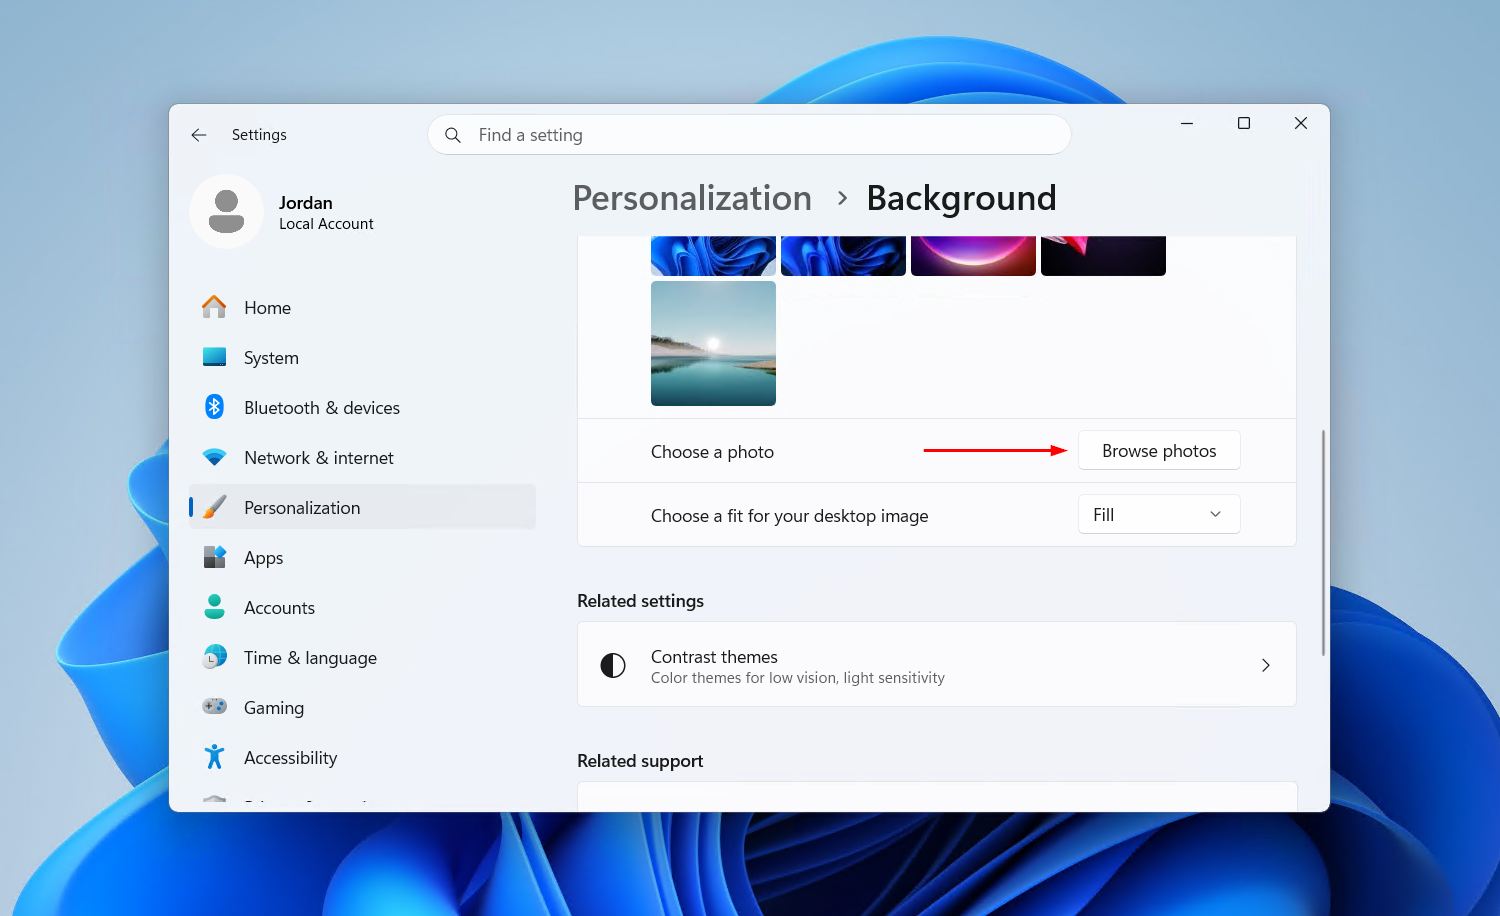Close the Settings window

1301,123
